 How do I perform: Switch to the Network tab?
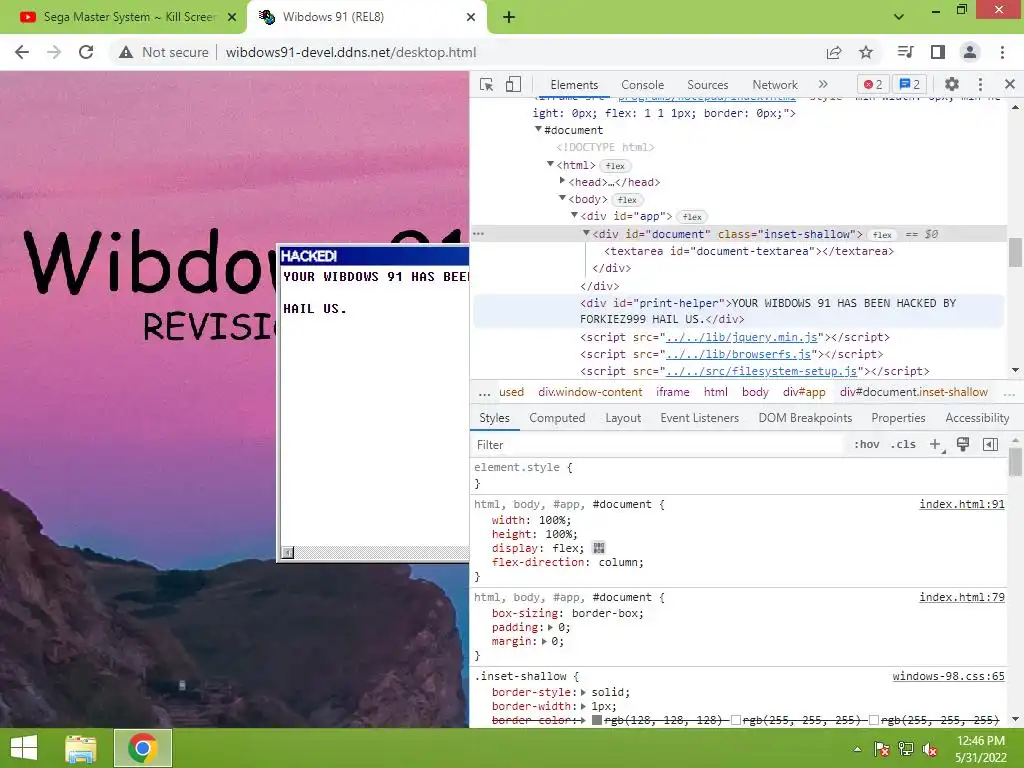[775, 85]
